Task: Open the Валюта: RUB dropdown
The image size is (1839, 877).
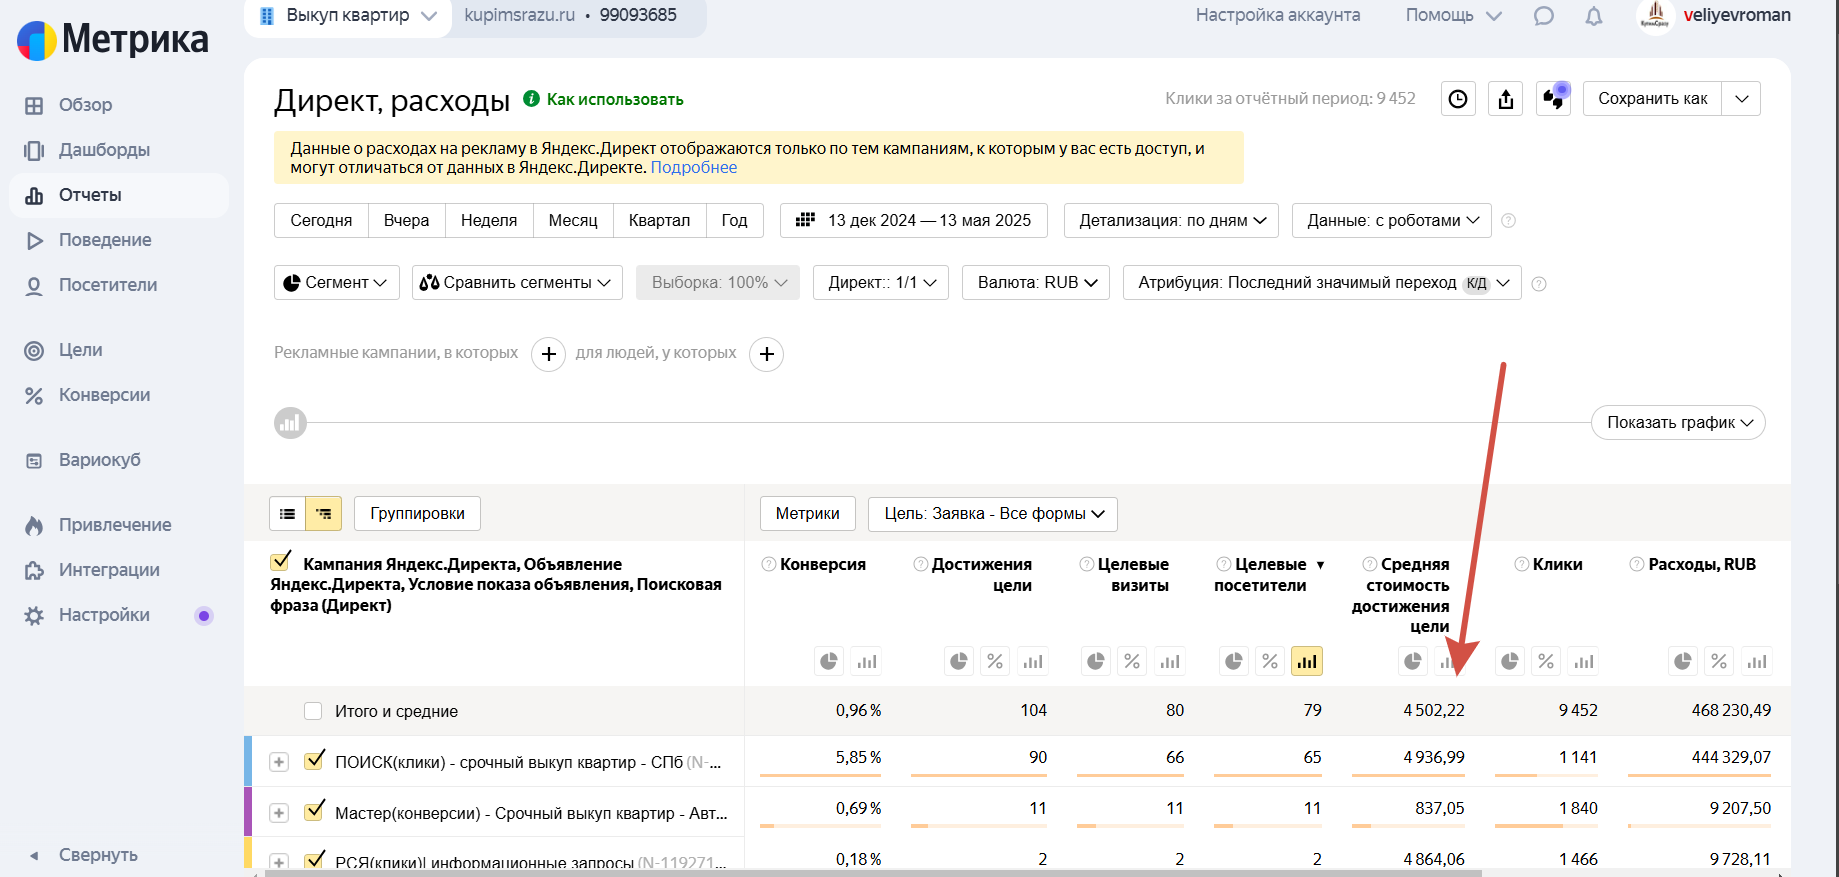Action: pos(1036,283)
